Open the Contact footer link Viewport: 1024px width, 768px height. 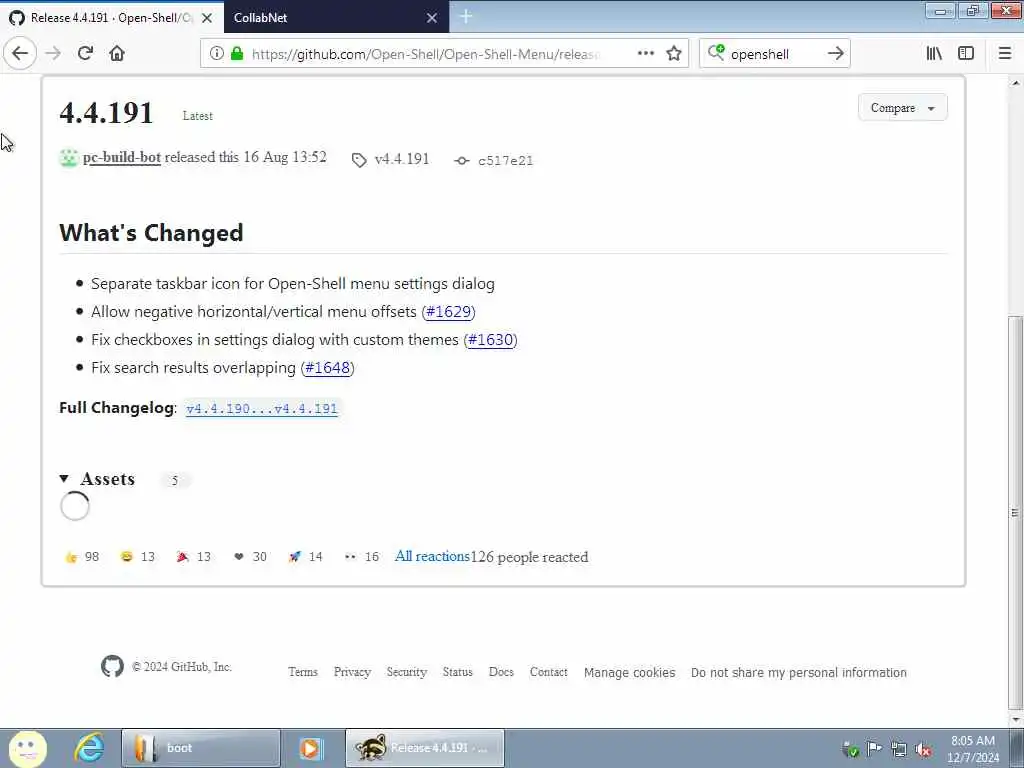[x=549, y=672]
